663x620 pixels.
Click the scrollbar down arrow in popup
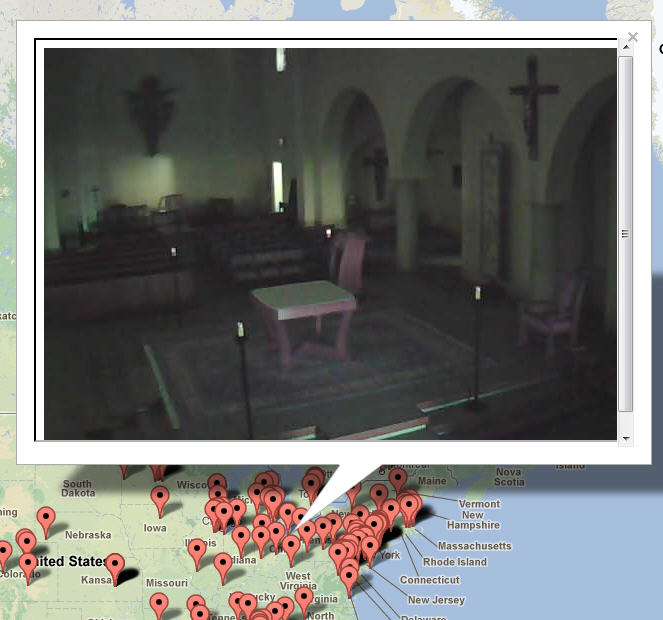626,438
